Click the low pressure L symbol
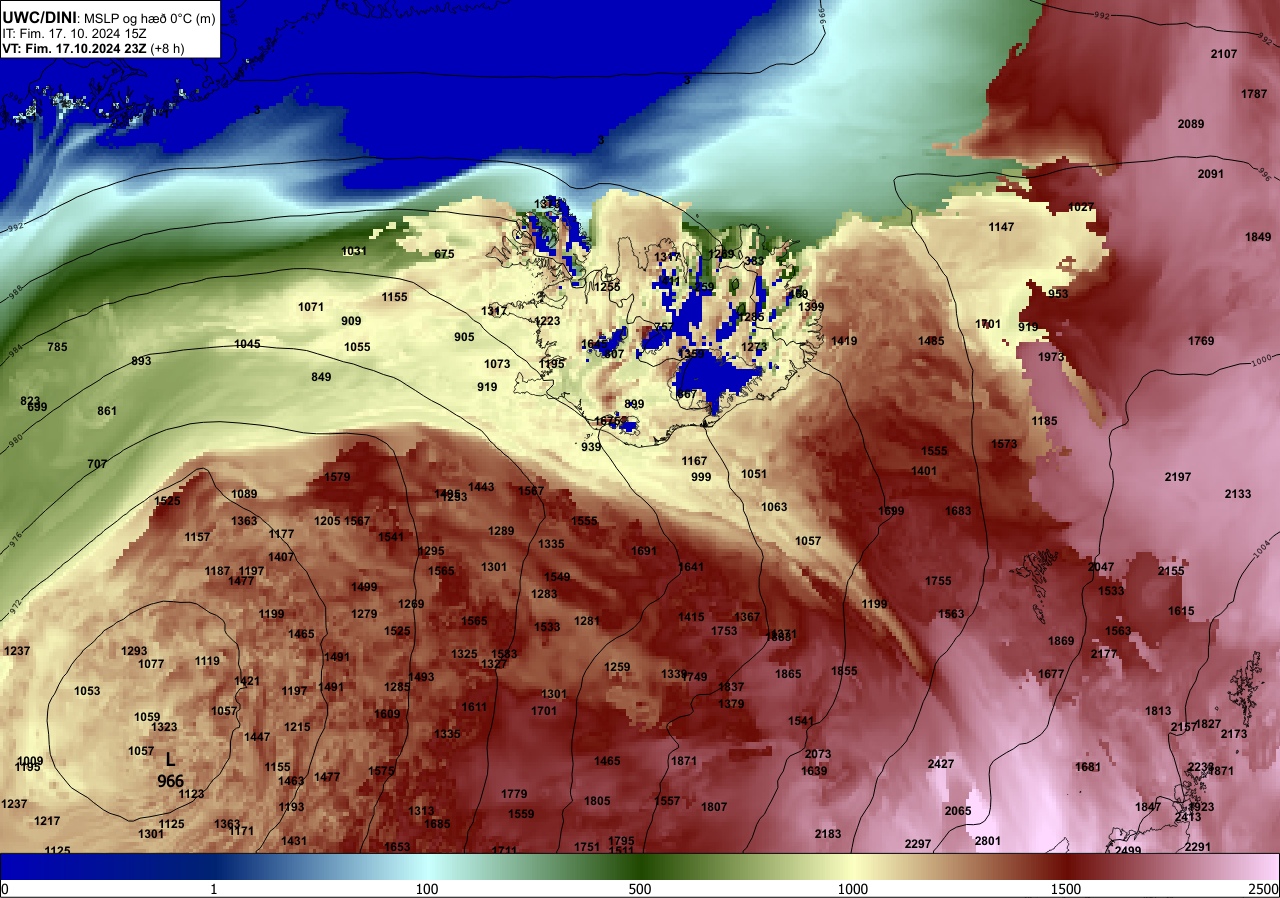Viewport: 1280px width, 898px height. click(170, 760)
